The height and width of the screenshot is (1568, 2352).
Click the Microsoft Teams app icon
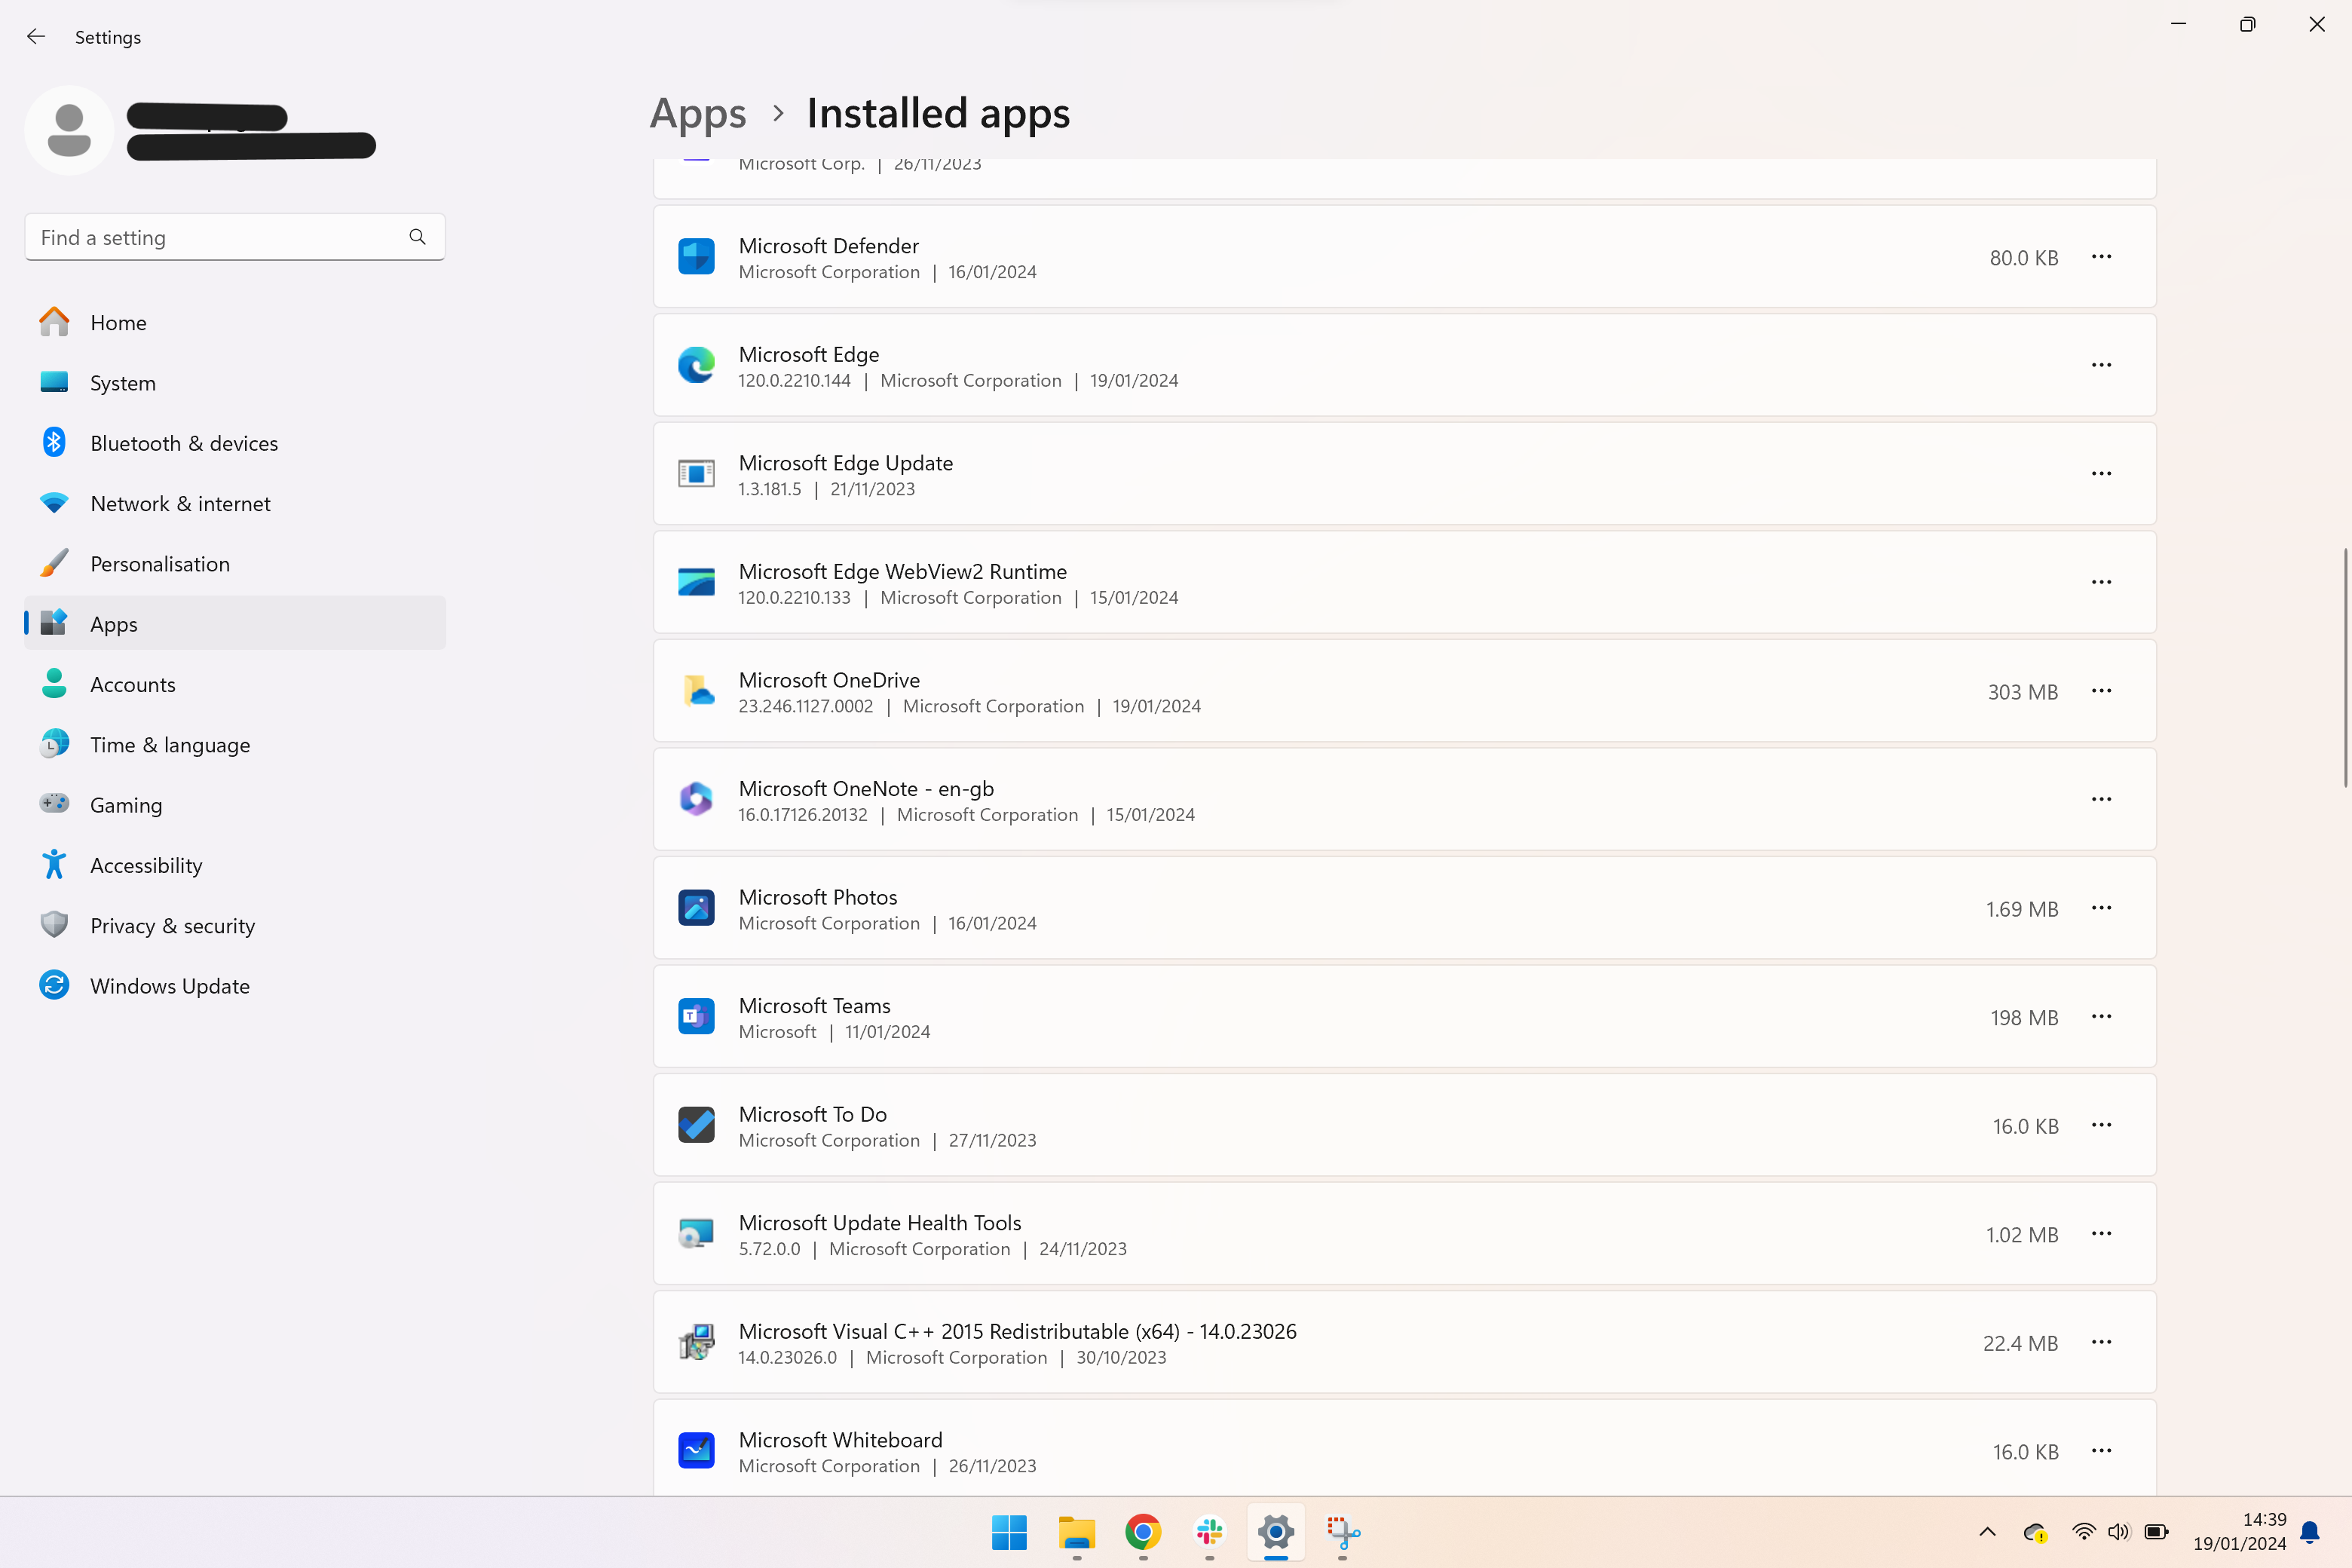[x=696, y=1016]
